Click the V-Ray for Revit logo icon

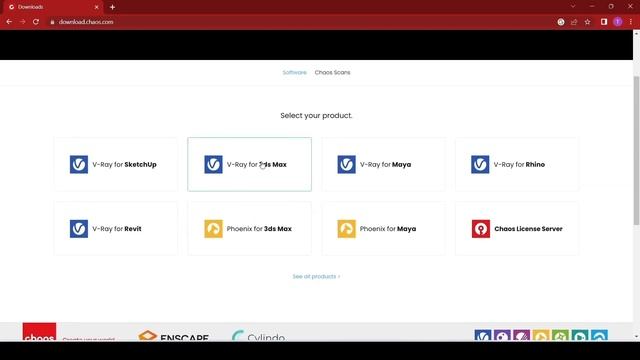[79, 229]
